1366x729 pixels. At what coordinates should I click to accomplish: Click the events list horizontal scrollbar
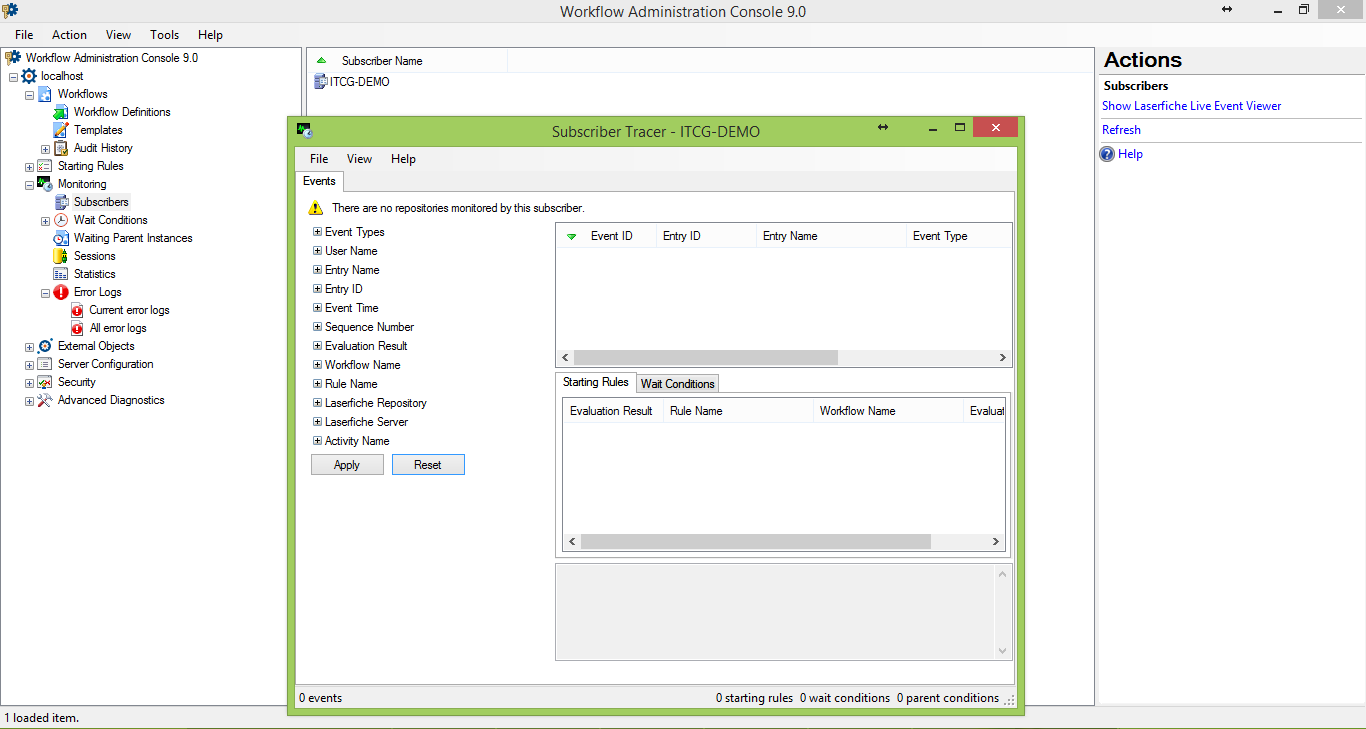(705, 357)
